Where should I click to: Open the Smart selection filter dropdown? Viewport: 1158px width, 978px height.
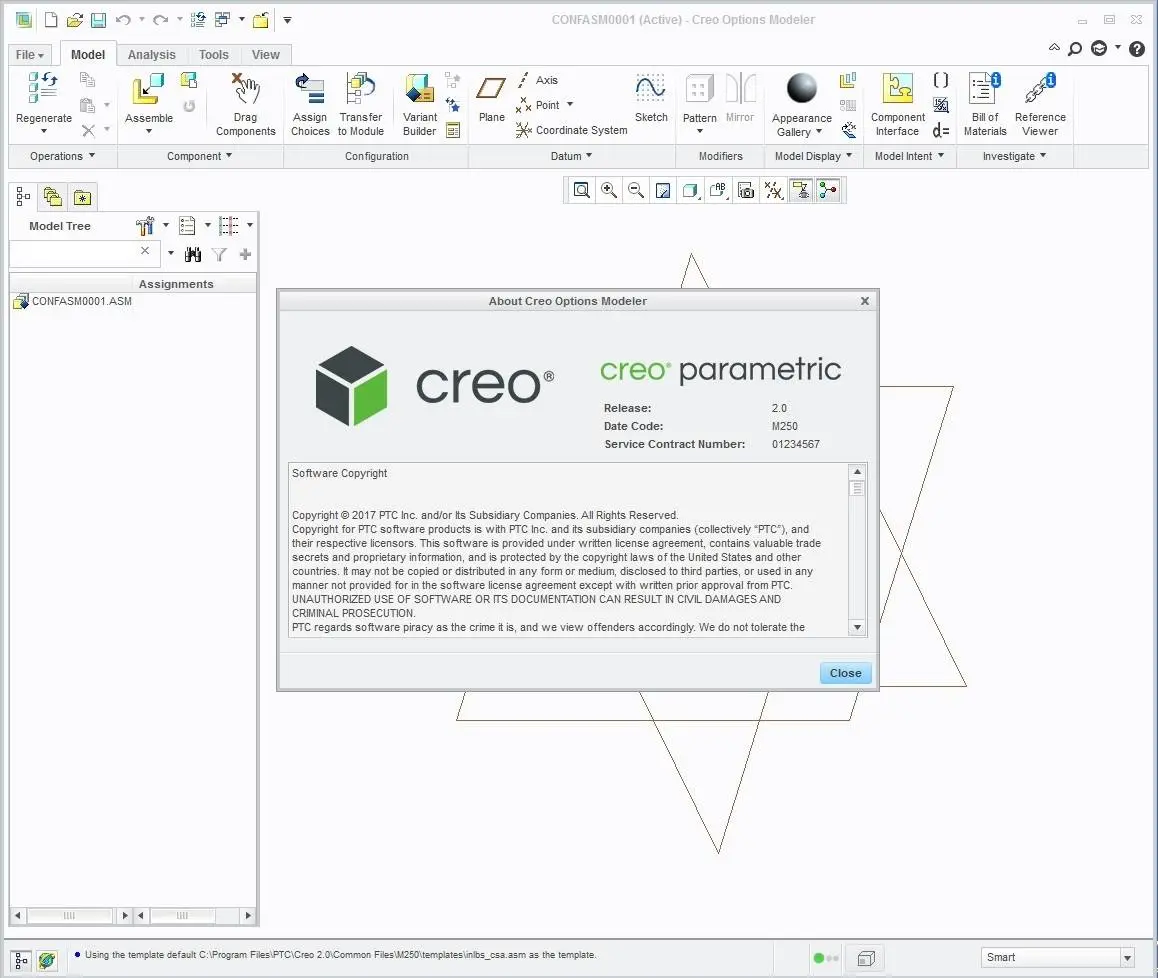point(1128,958)
